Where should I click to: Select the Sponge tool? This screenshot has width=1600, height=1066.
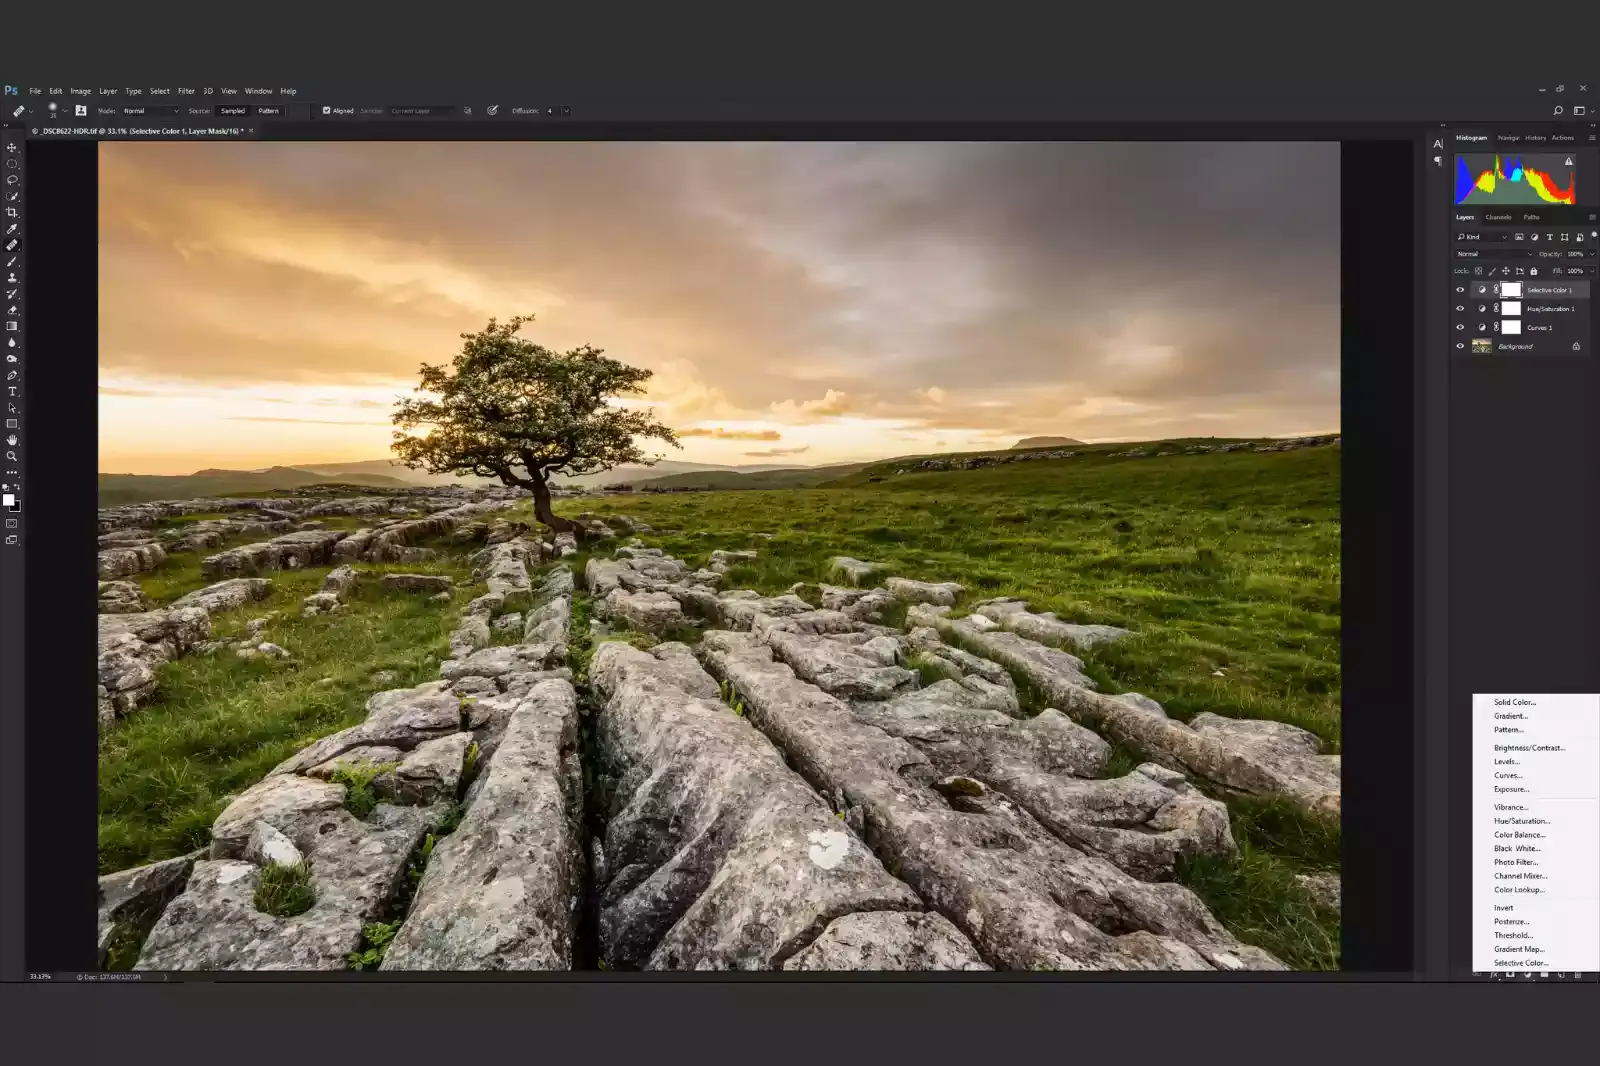pyautogui.click(x=12, y=358)
